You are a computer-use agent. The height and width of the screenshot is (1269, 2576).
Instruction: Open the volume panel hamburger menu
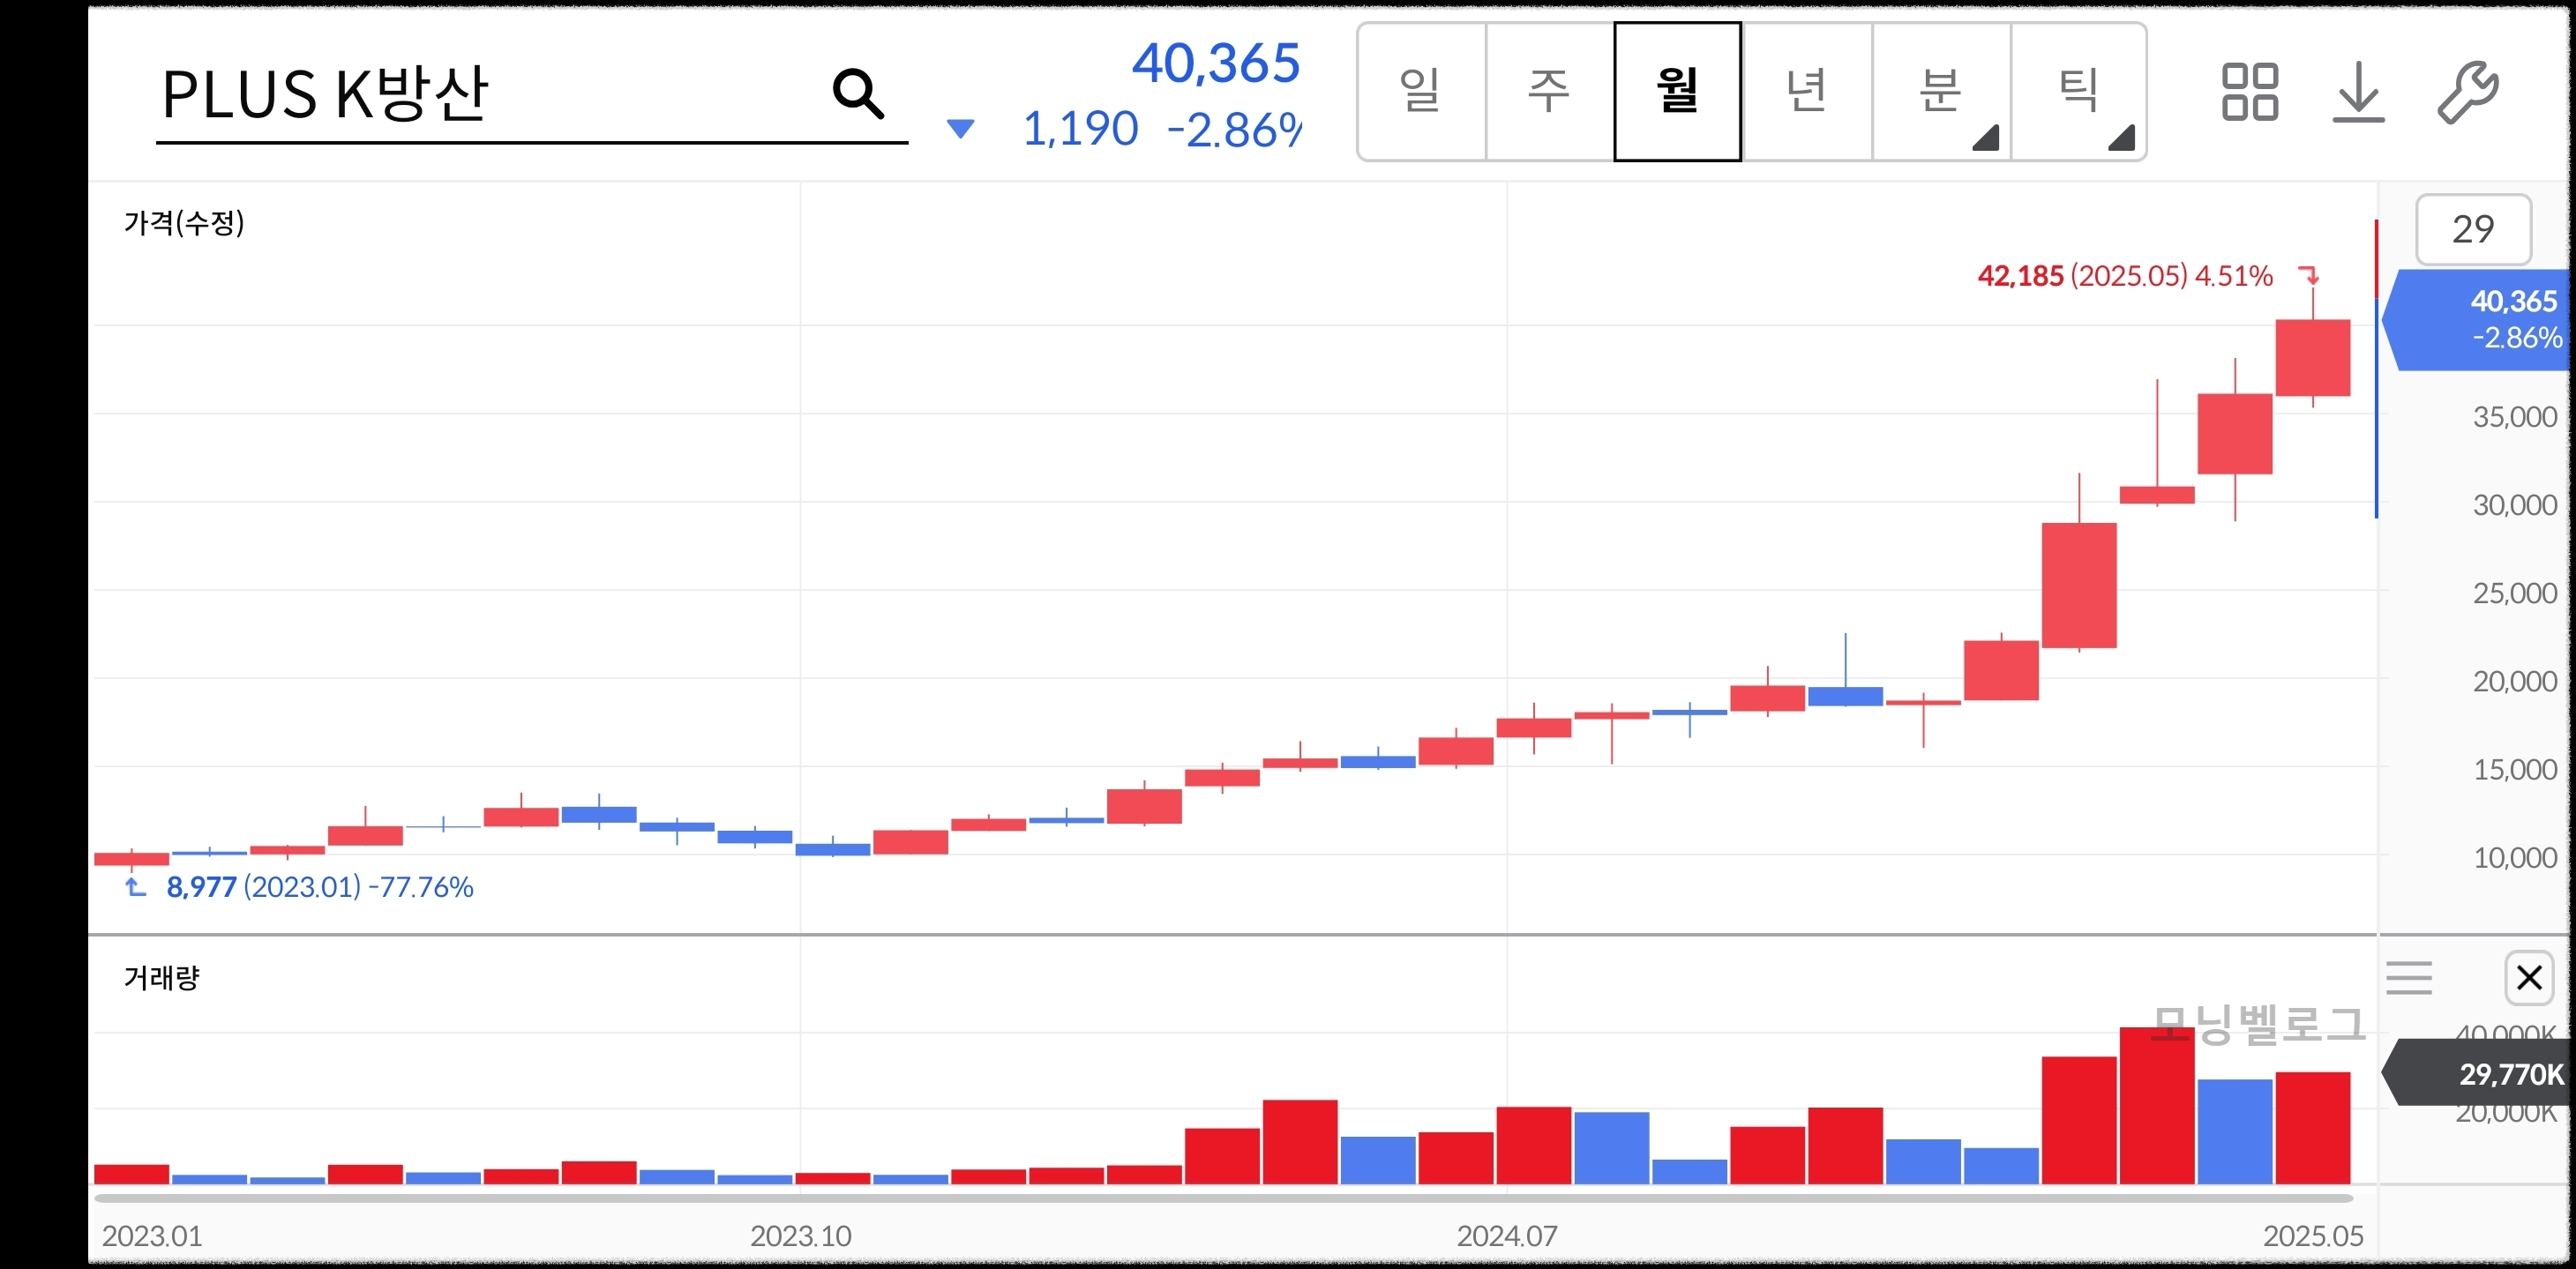2408,977
